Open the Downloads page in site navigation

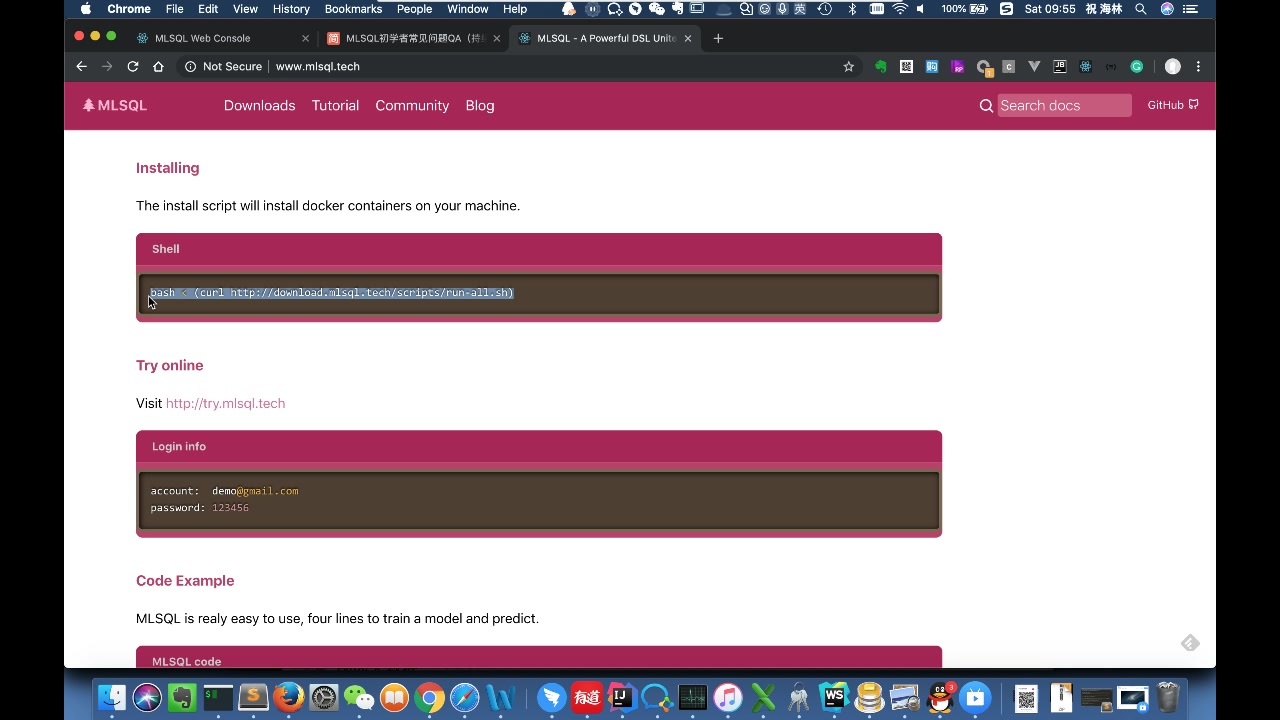pyautogui.click(x=259, y=106)
